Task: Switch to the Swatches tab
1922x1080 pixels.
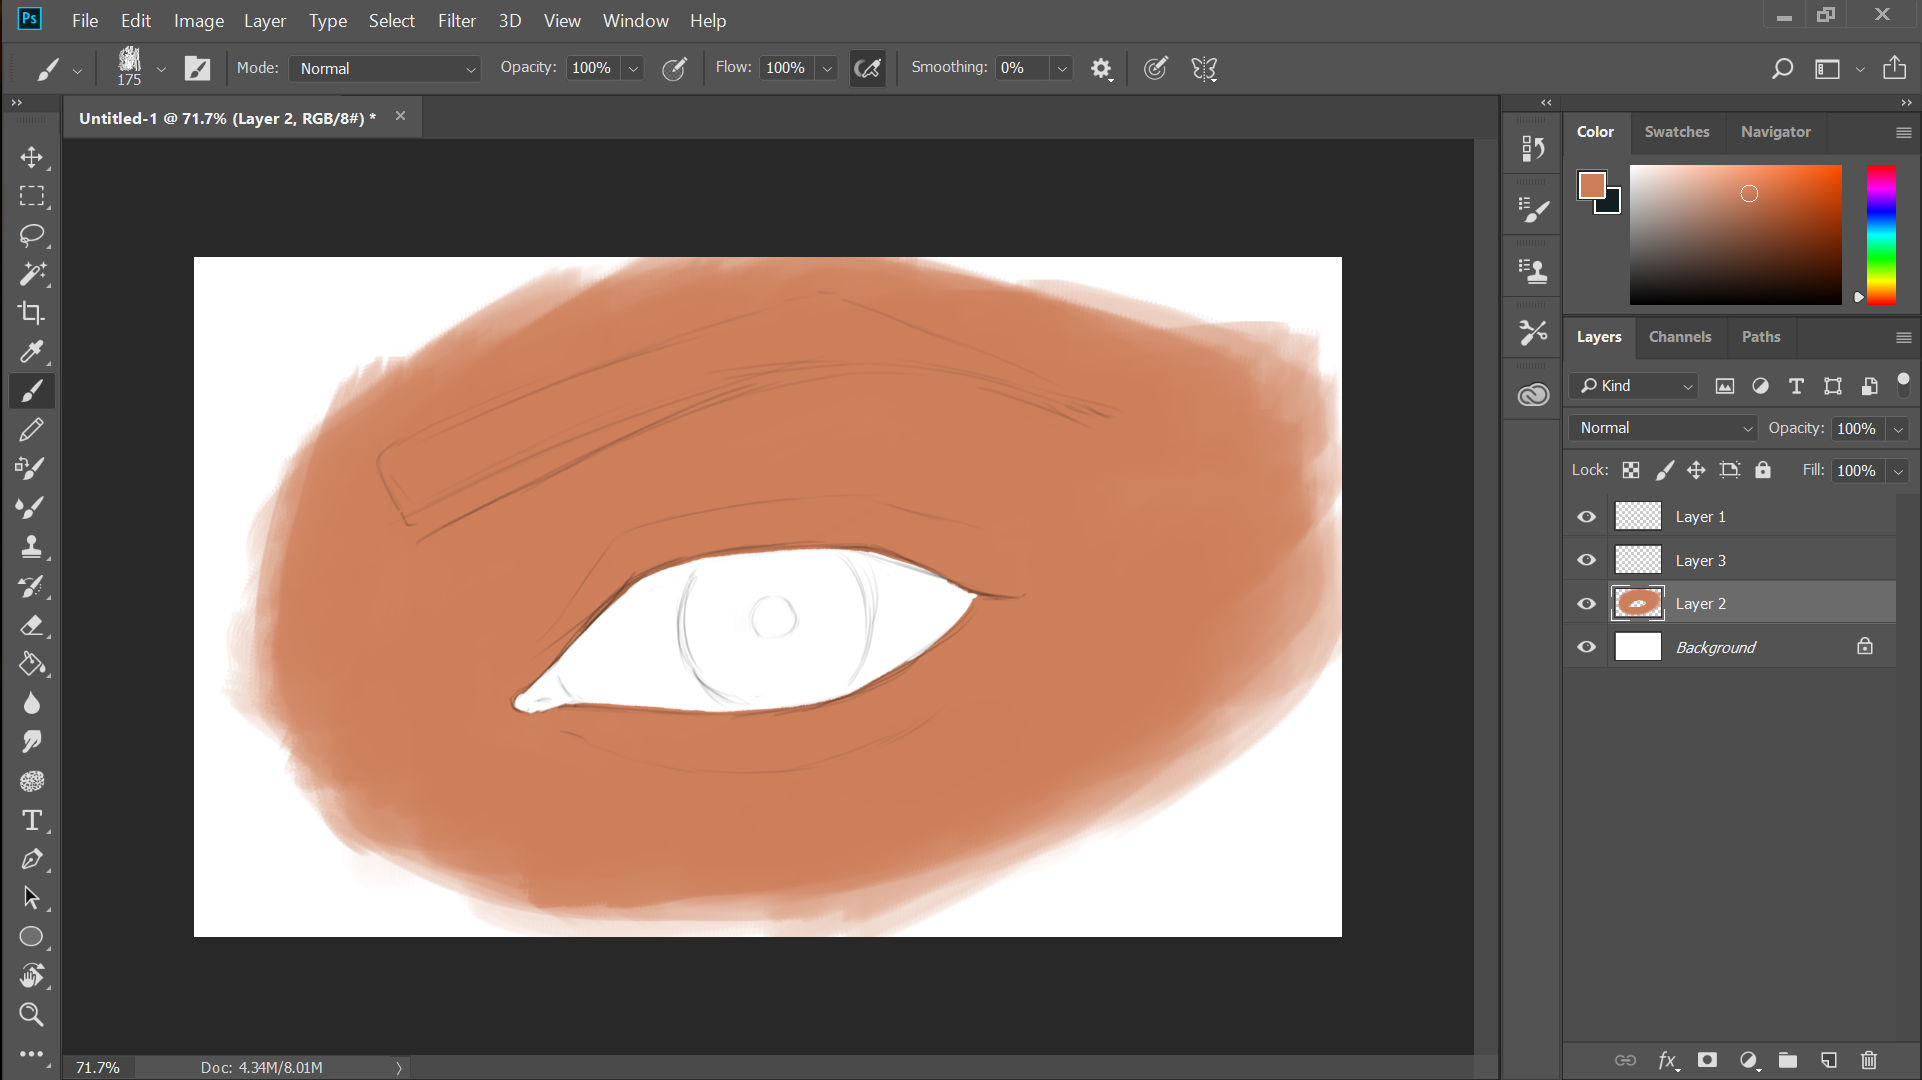Action: click(x=1677, y=132)
